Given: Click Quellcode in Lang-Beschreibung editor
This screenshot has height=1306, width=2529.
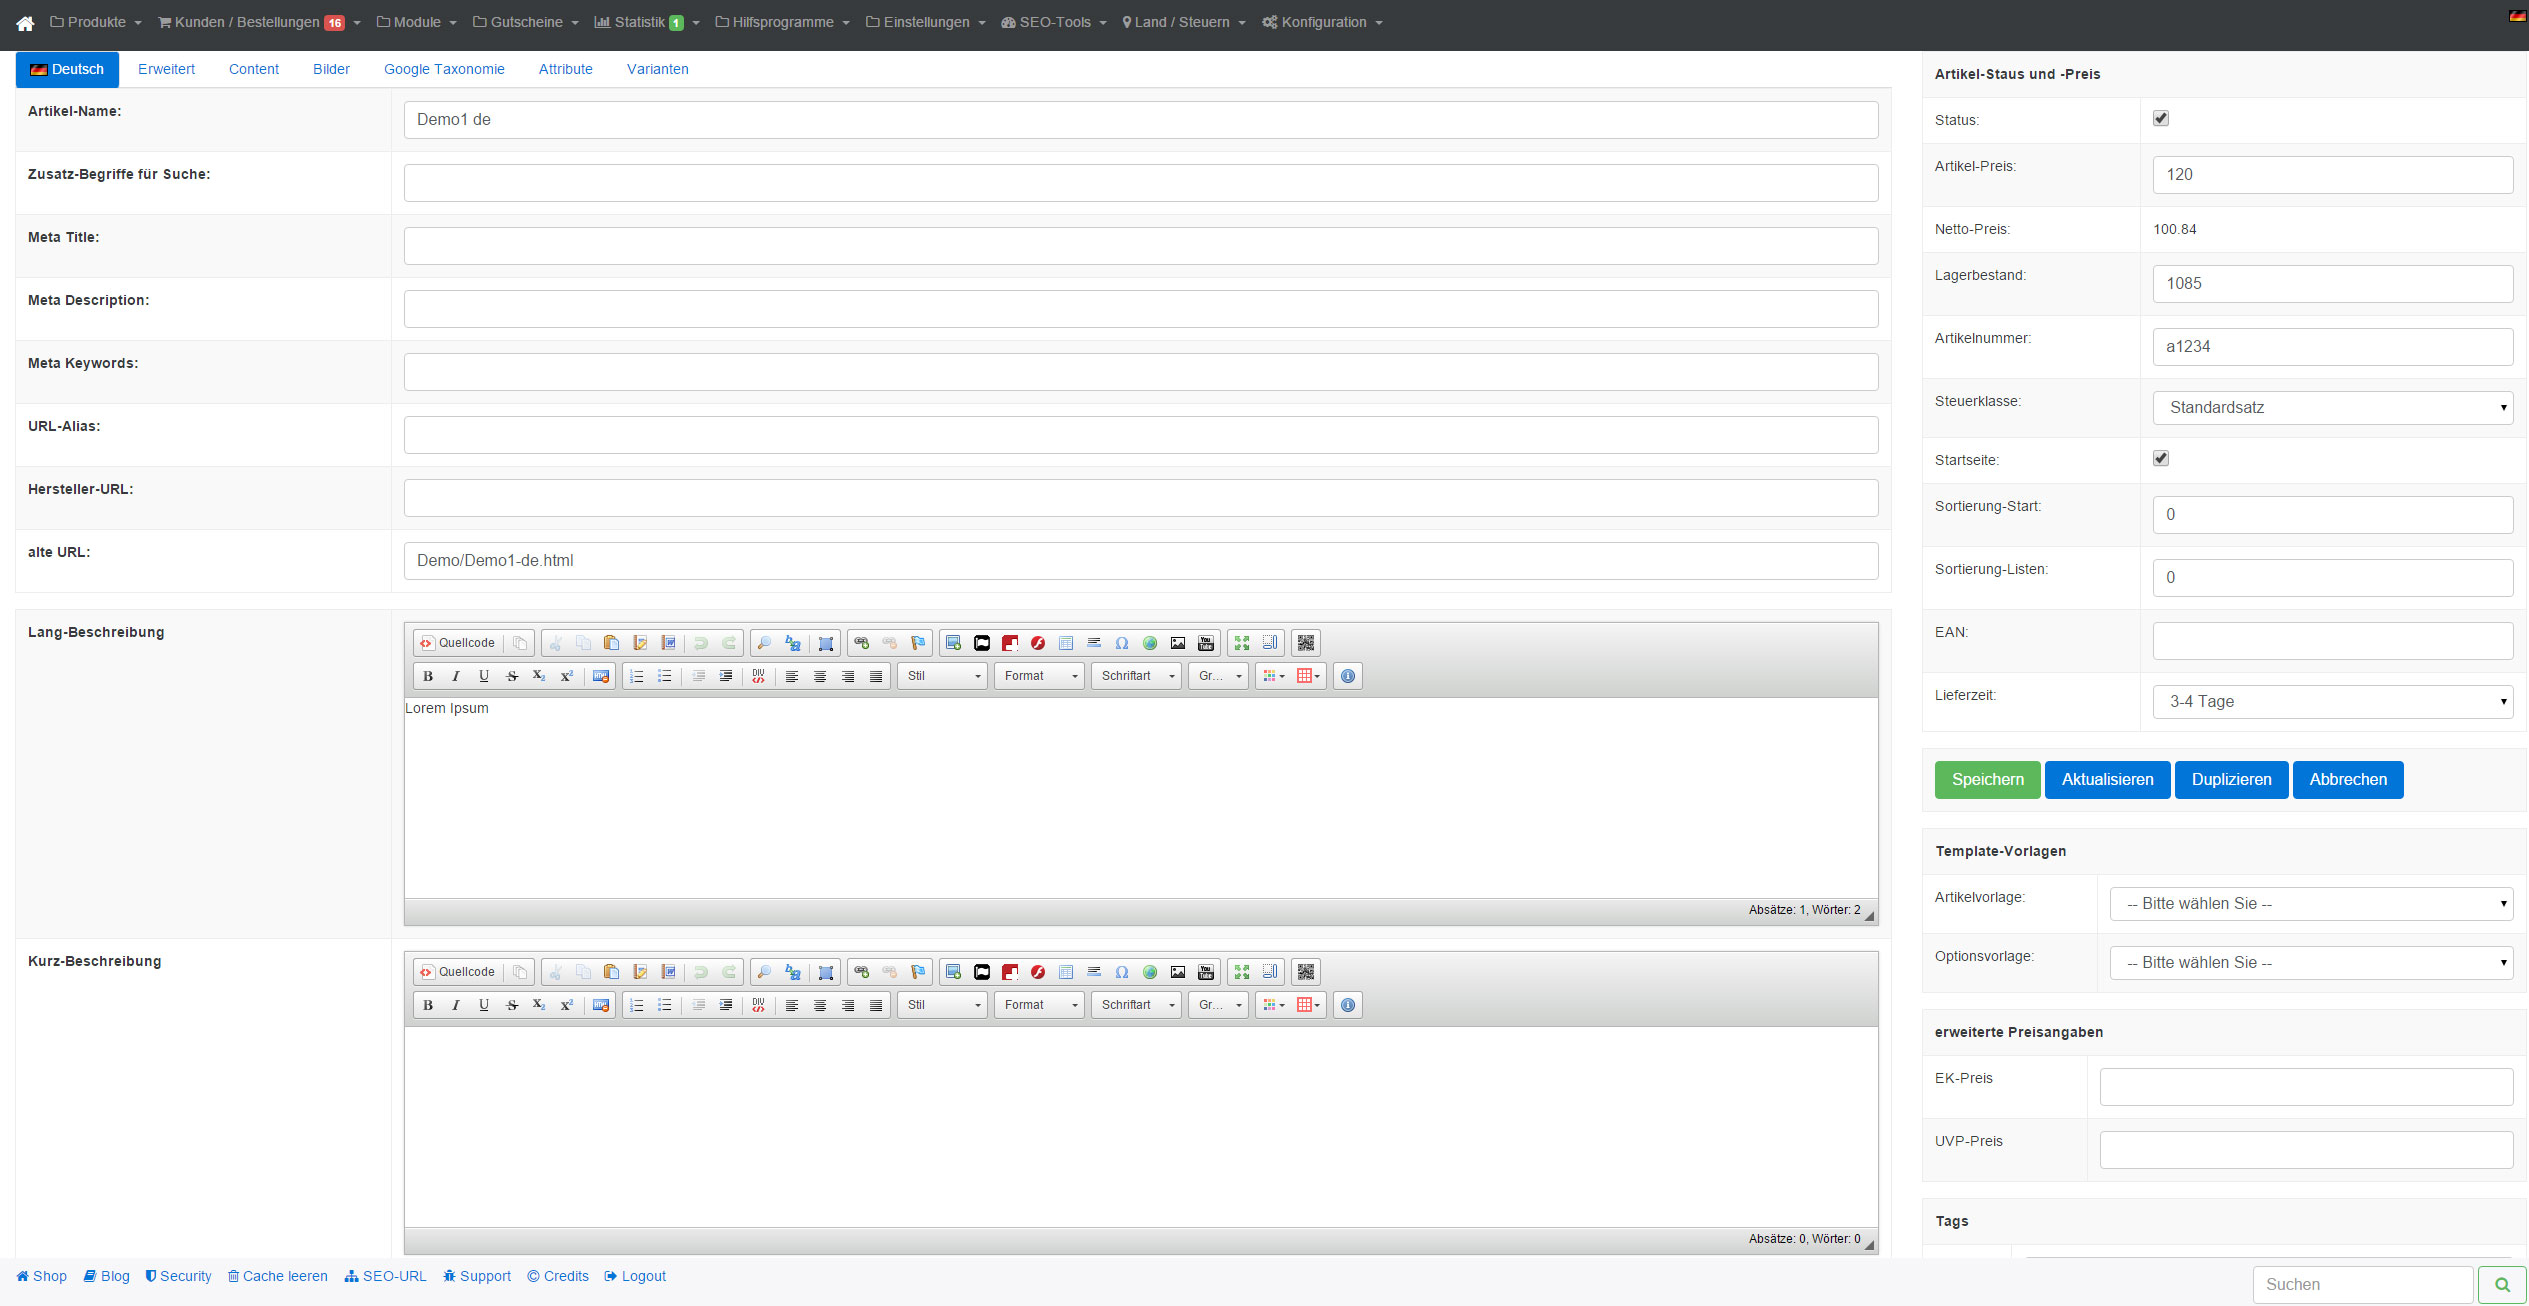Looking at the screenshot, I should pyautogui.click(x=457, y=643).
